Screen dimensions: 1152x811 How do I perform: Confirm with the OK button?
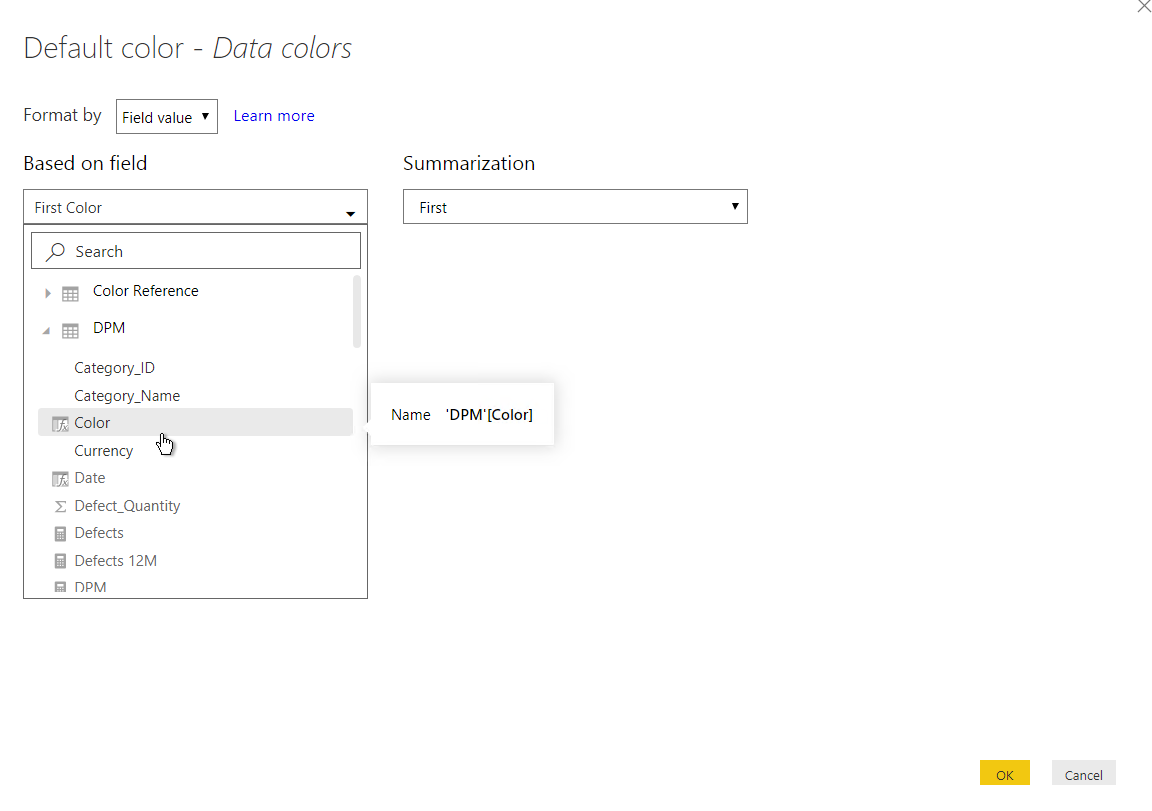[x=1004, y=774]
